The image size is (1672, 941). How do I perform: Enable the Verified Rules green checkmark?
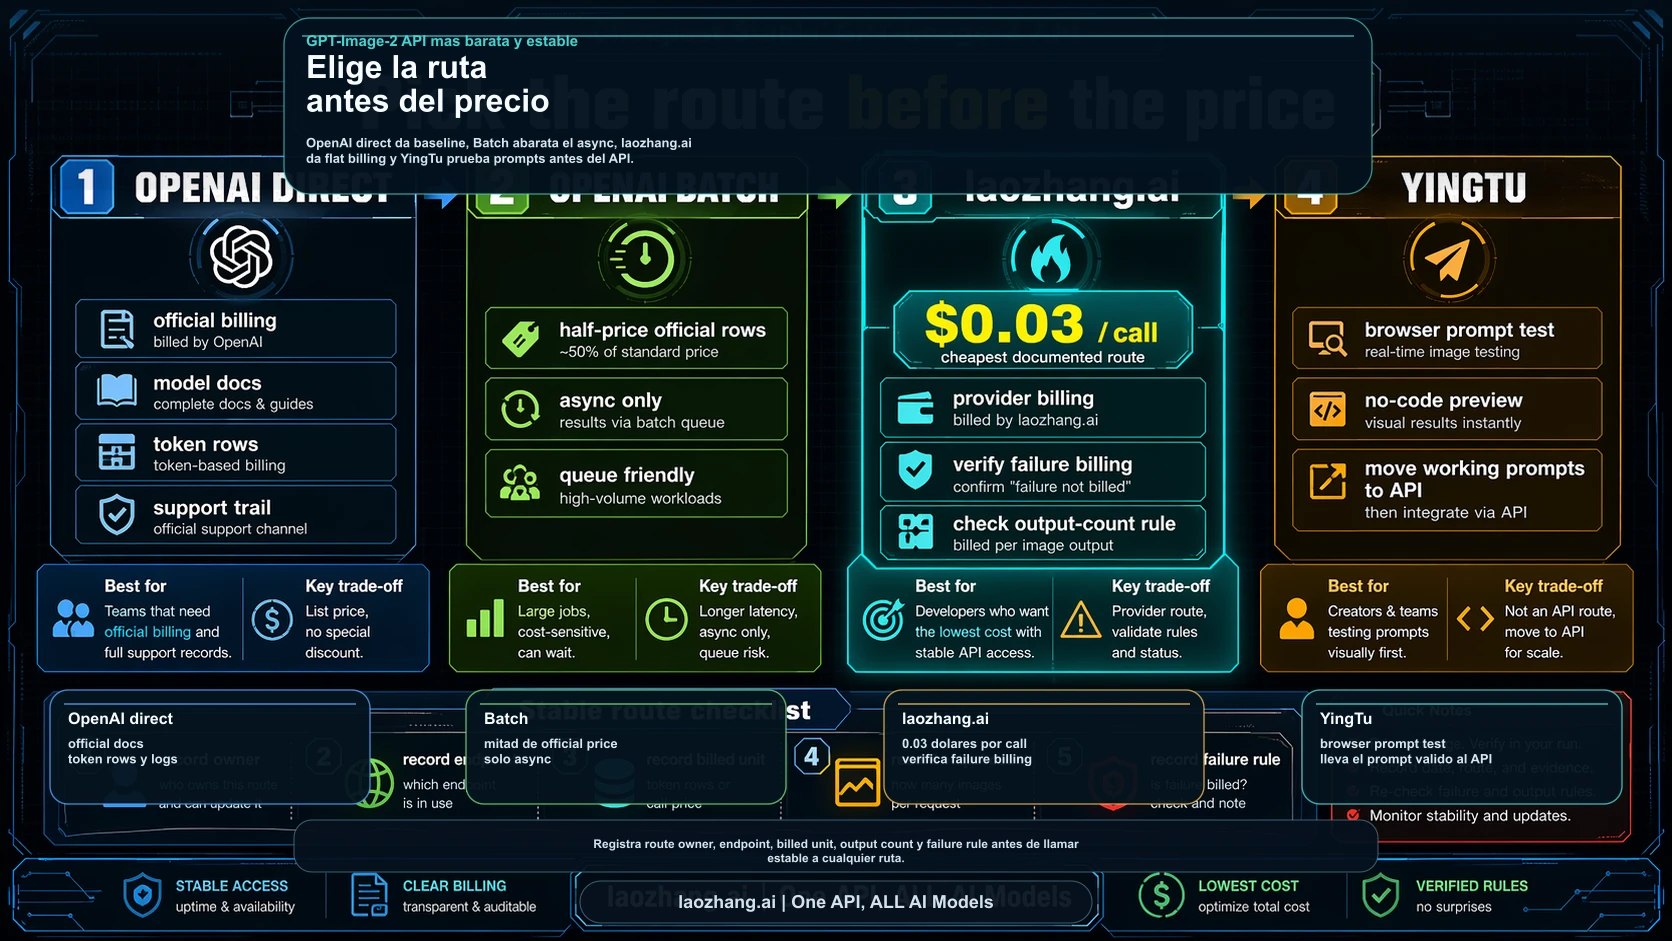pyautogui.click(x=1382, y=895)
